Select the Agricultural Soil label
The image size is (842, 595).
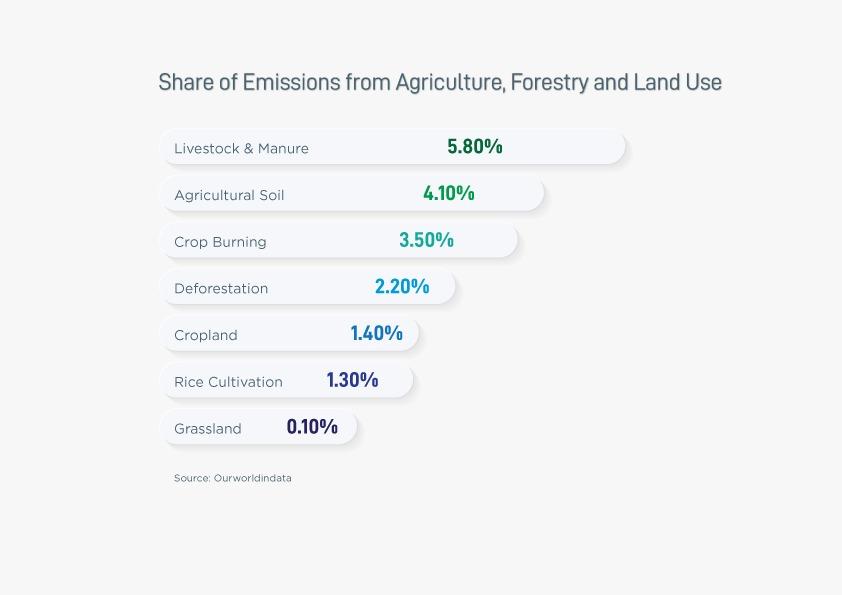pos(229,195)
